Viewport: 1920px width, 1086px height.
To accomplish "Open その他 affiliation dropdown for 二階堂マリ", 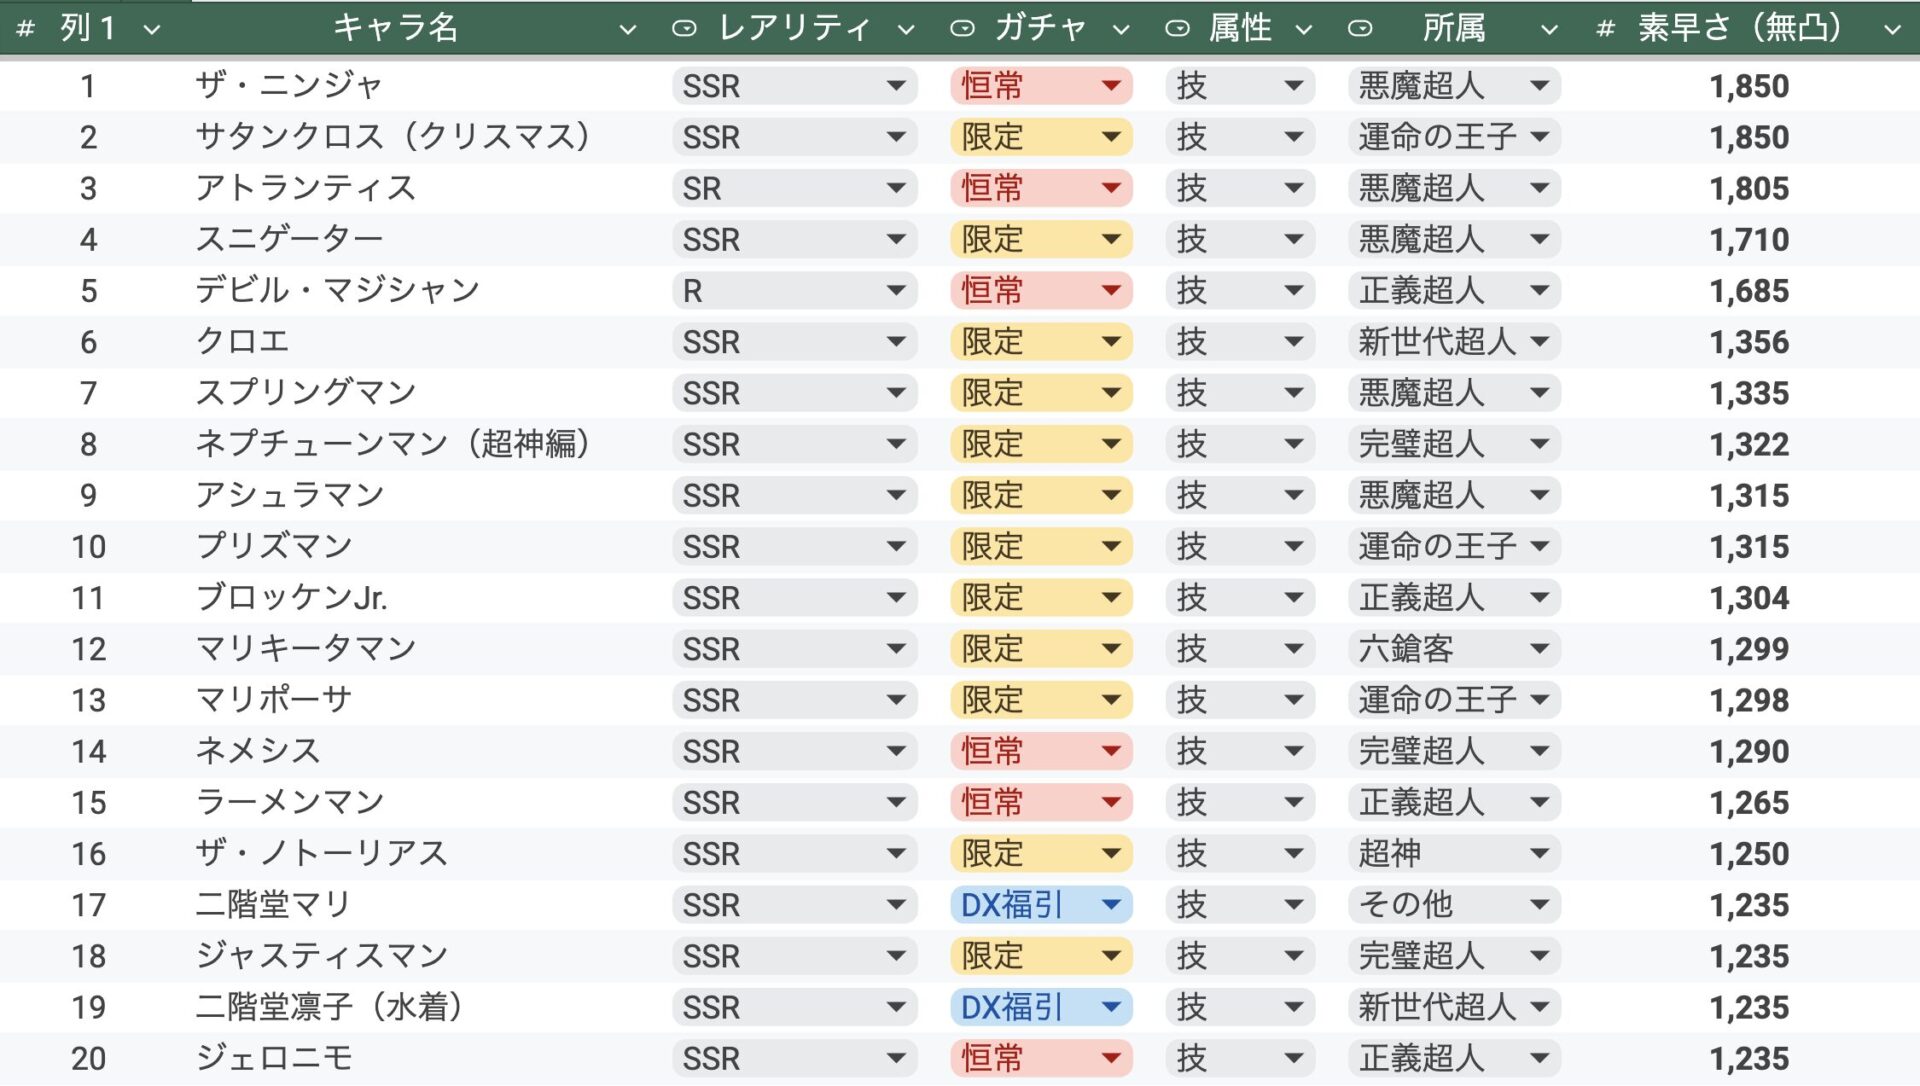I will pyautogui.click(x=1540, y=905).
